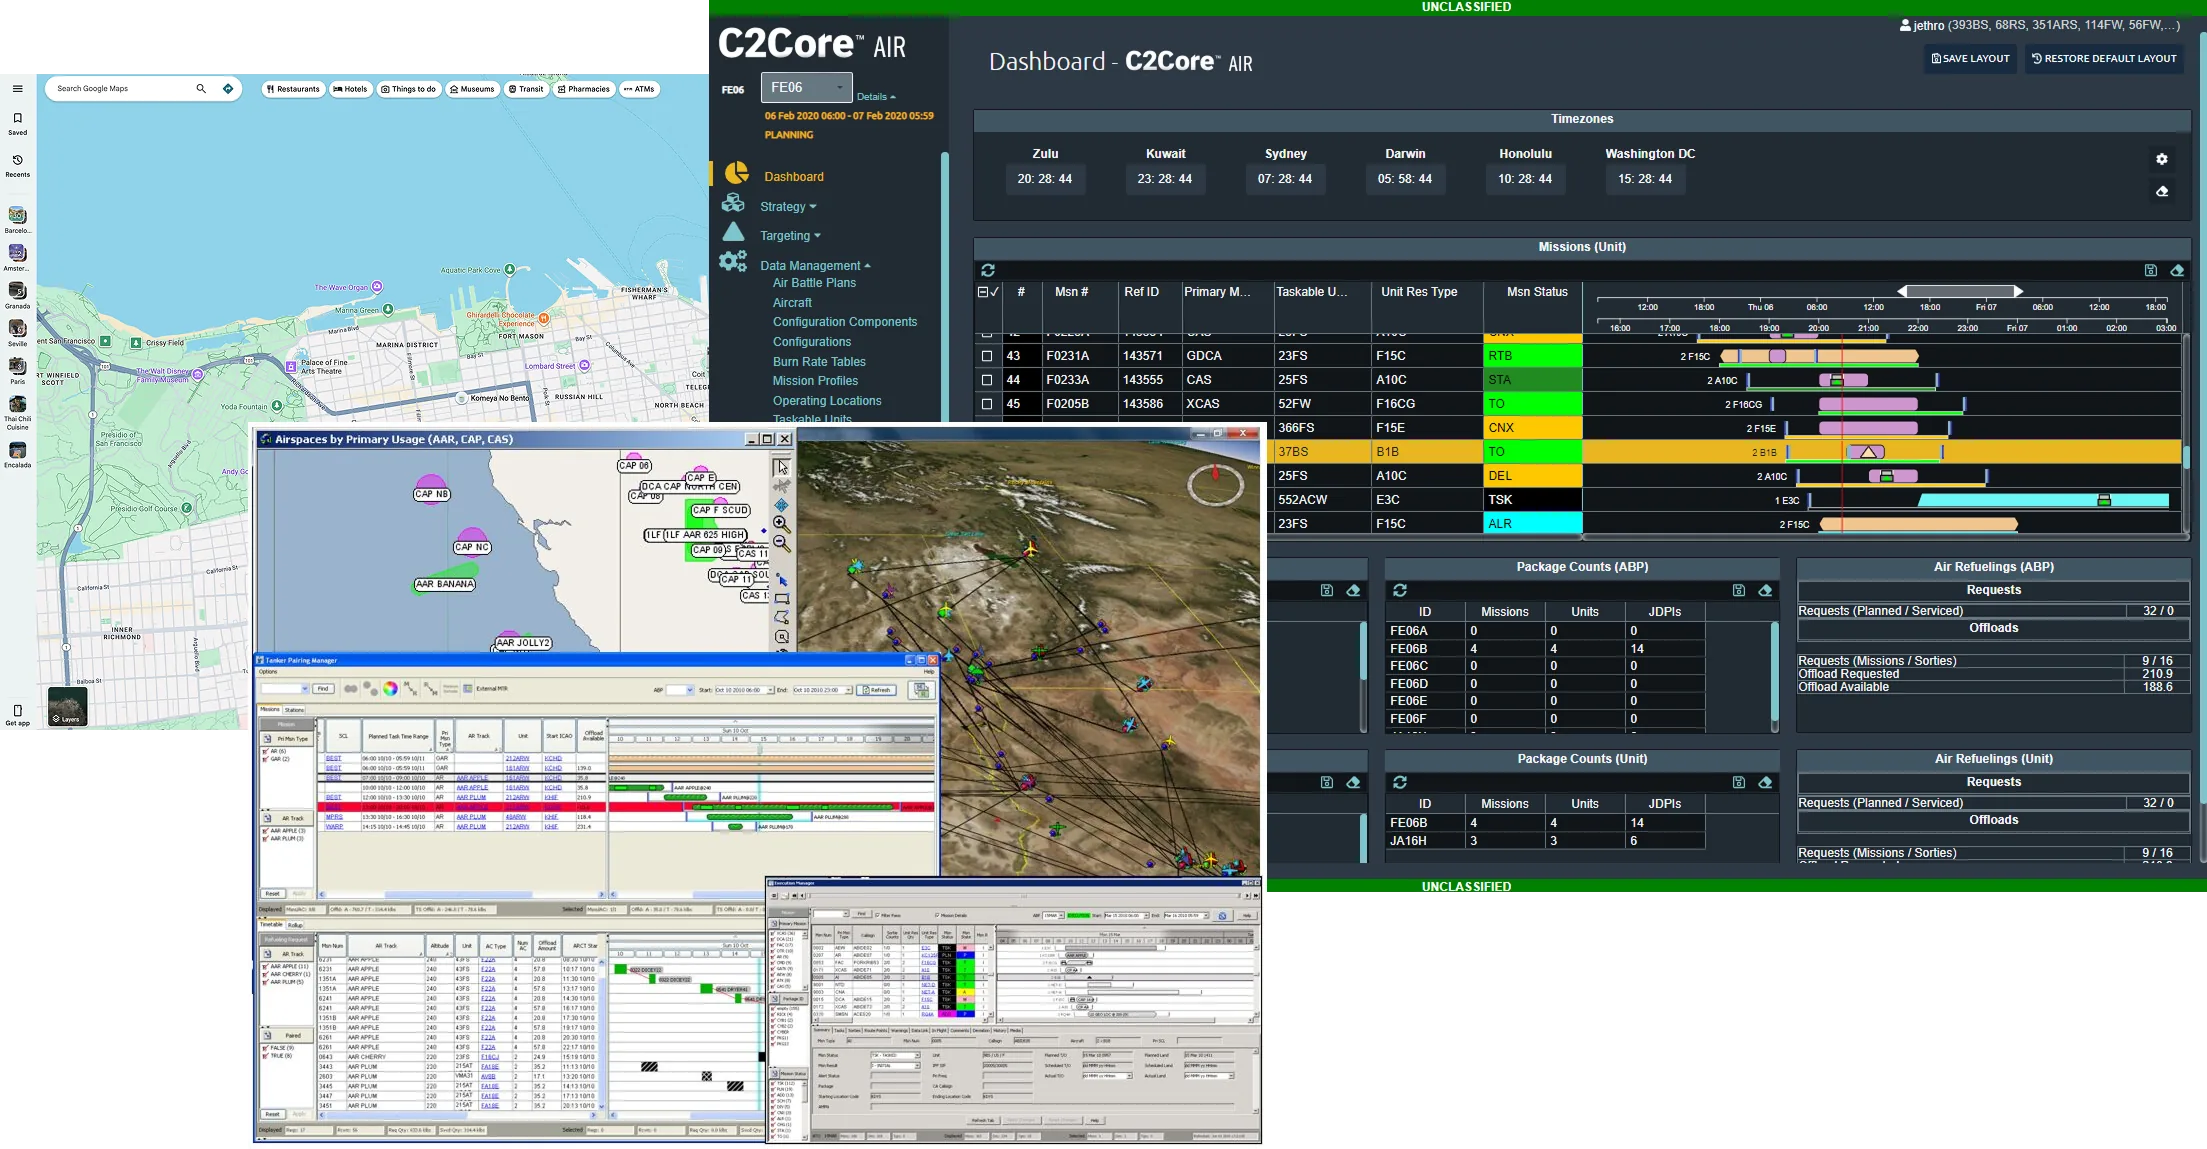Expand the Targeting menu in sidebar

point(790,236)
